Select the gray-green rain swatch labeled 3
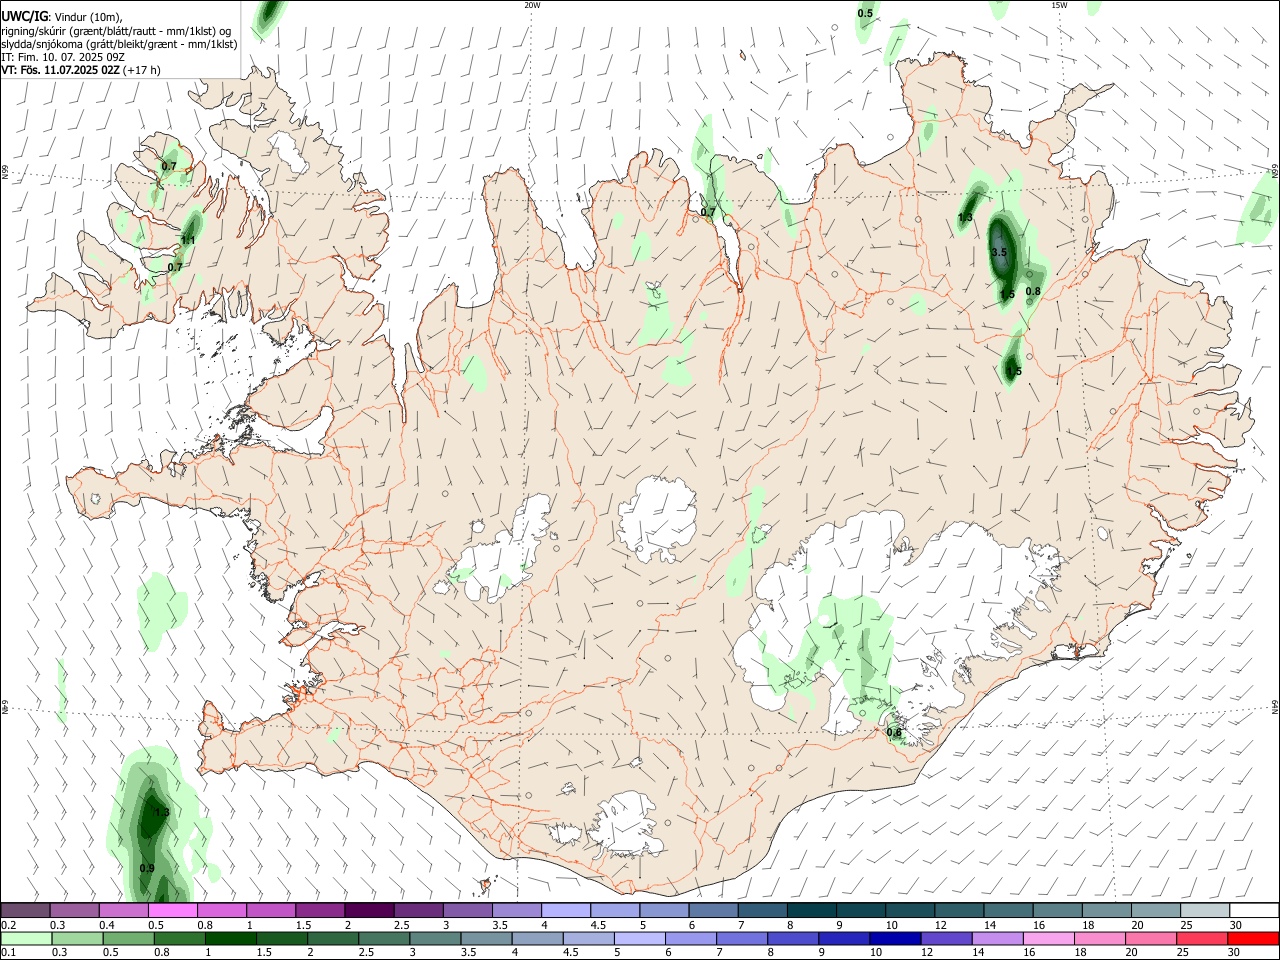Screen dimensions: 1280x960 [434, 937]
